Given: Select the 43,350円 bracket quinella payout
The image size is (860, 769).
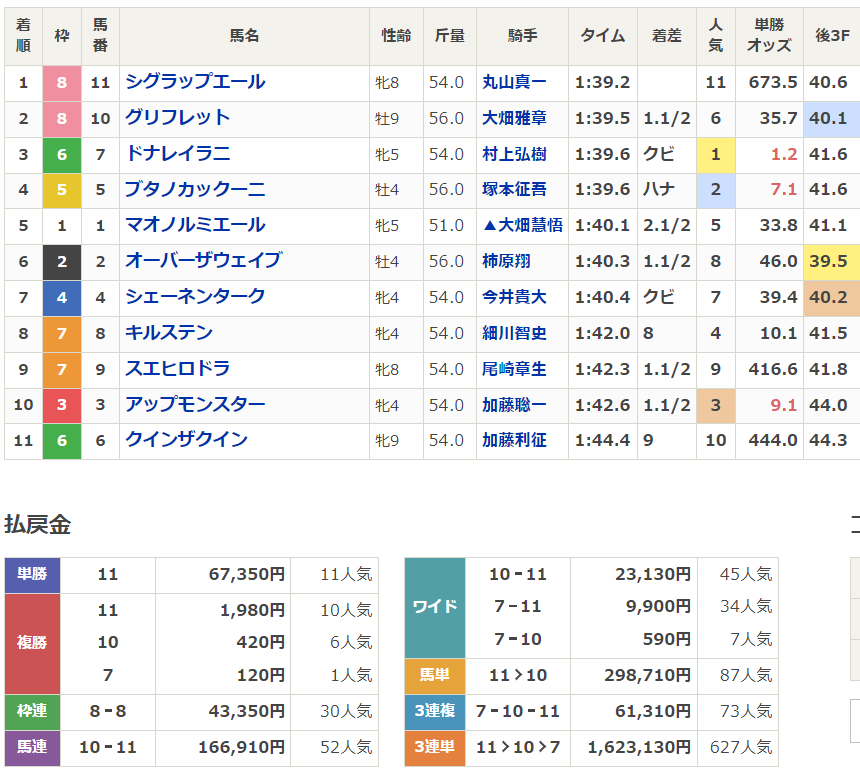Looking at the screenshot, I should click(246, 711).
